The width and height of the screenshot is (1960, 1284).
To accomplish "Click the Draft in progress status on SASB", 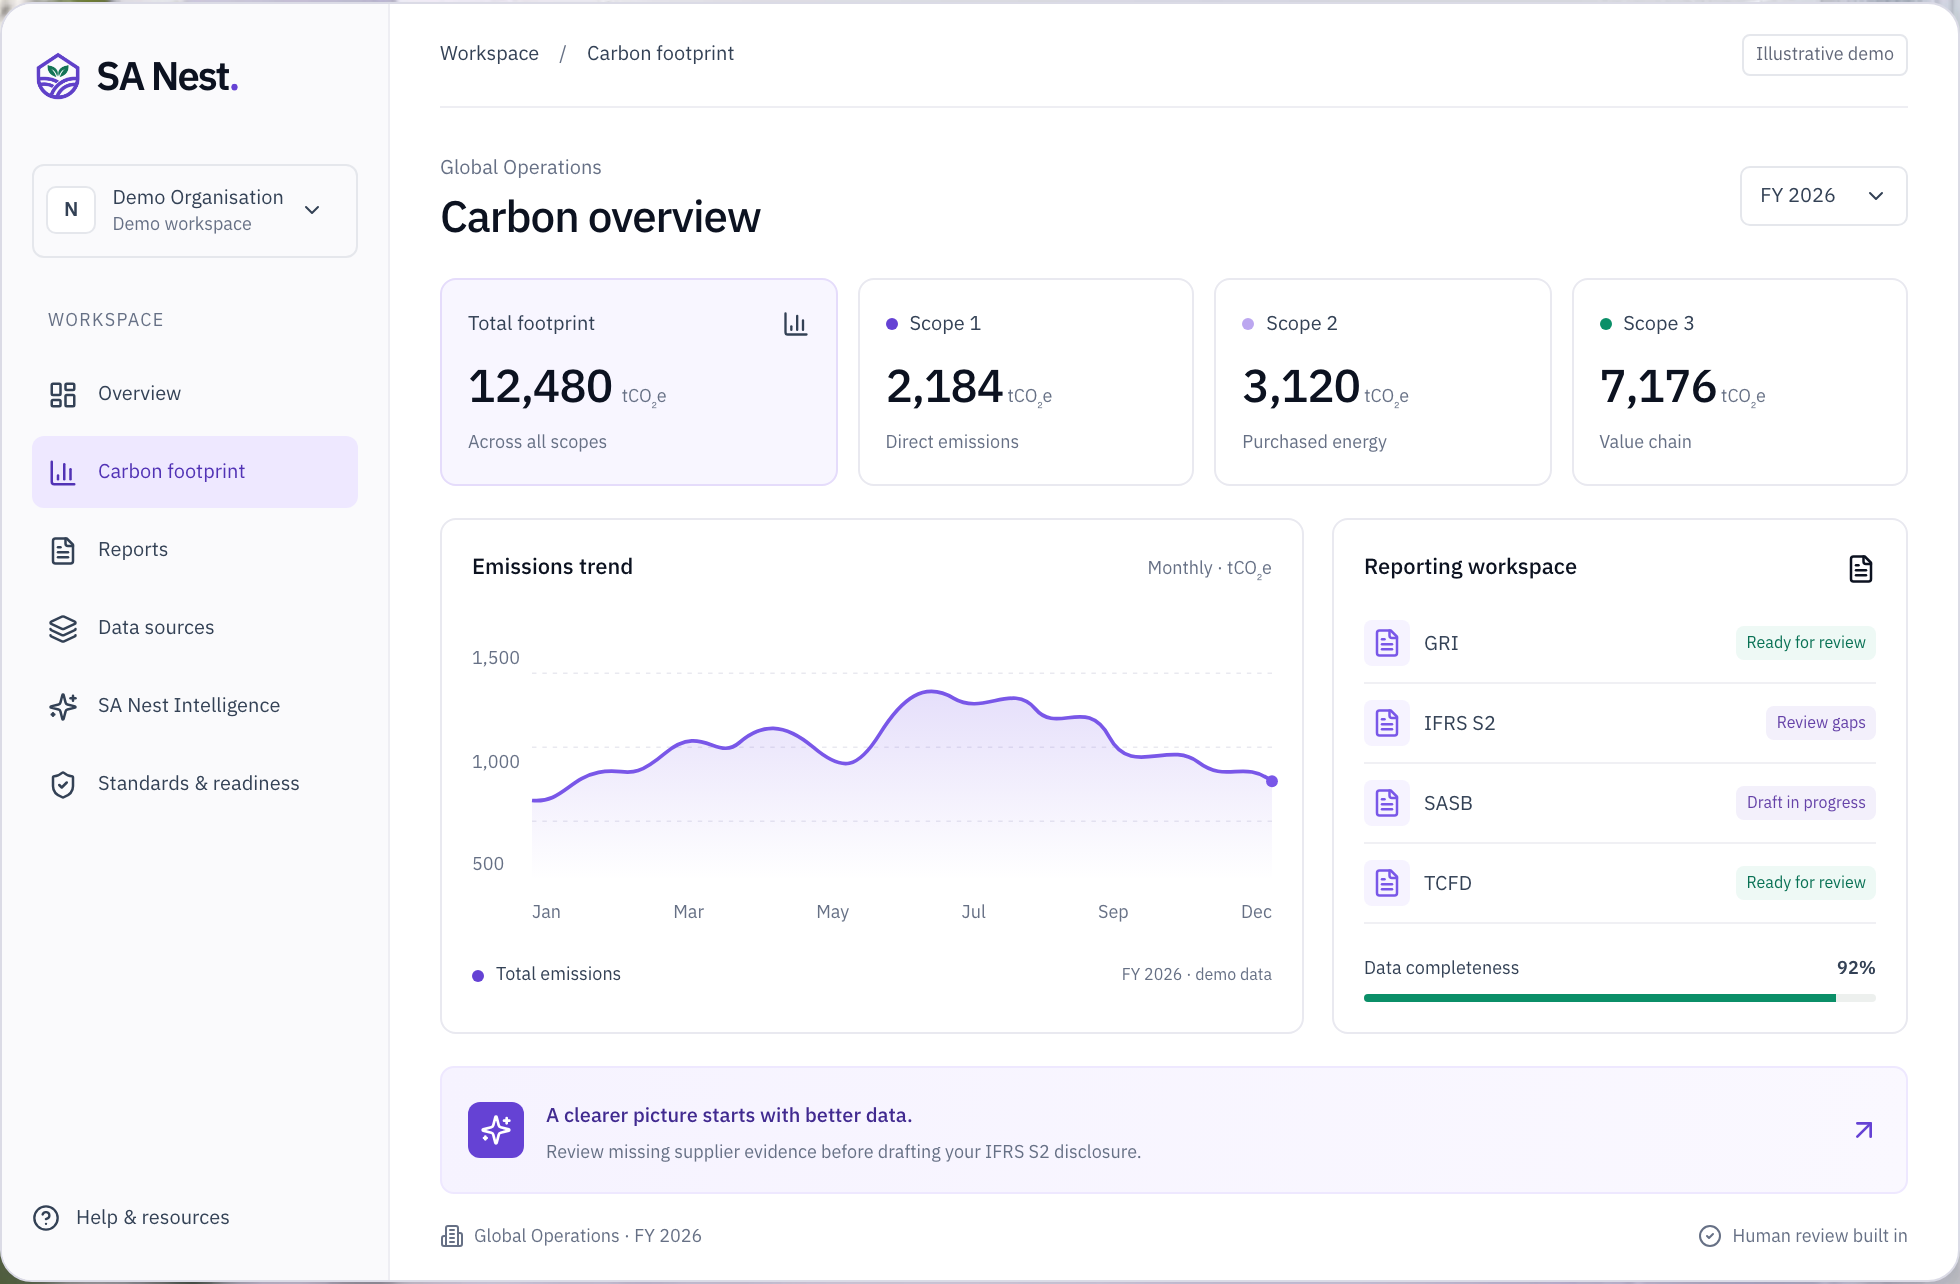I will (x=1805, y=803).
